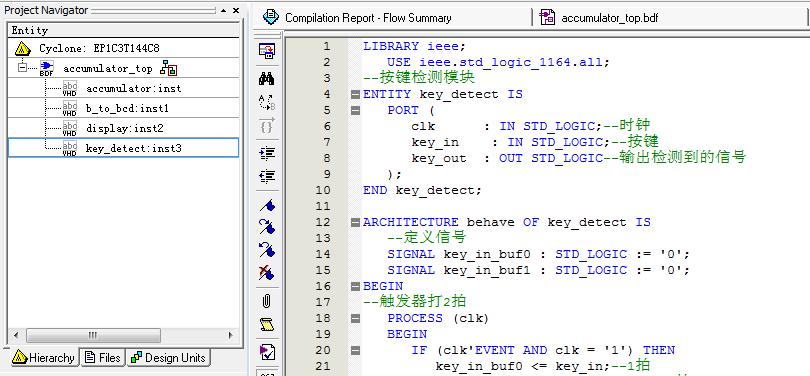The height and width of the screenshot is (376, 810).
Task: Select Cyclone: EP1C3T144C8 device row
Action: [x=123, y=49]
